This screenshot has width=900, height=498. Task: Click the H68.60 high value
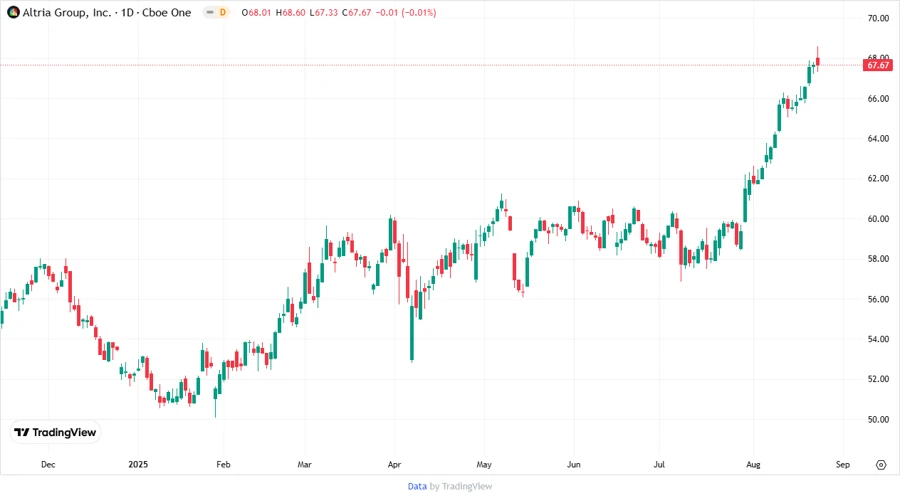tap(290, 12)
